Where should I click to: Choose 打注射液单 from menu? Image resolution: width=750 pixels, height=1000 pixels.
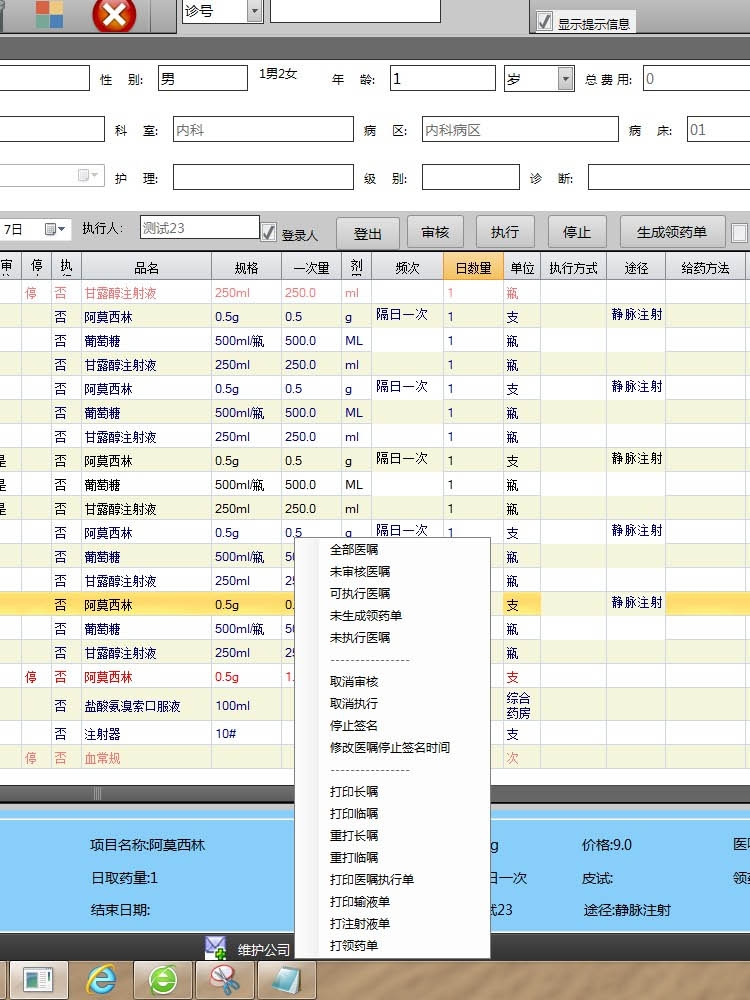coord(360,923)
